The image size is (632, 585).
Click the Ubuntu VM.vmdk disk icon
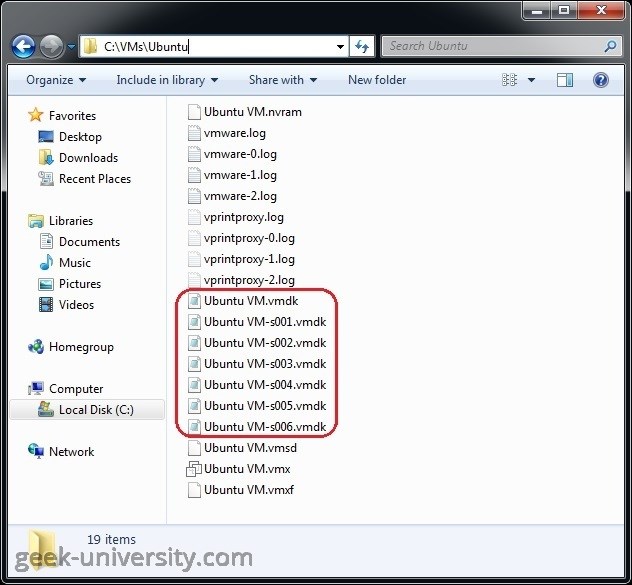point(194,301)
